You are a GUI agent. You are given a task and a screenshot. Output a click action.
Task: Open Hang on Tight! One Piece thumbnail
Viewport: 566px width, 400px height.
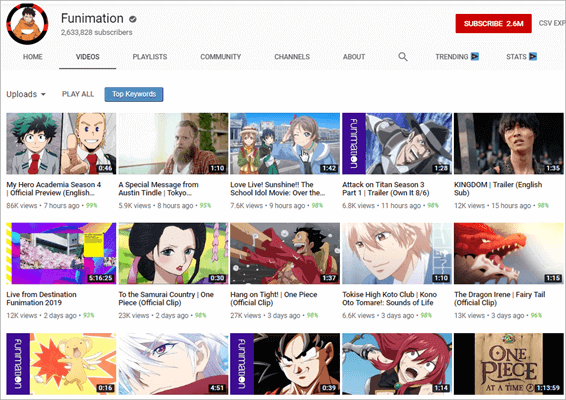pos(285,253)
